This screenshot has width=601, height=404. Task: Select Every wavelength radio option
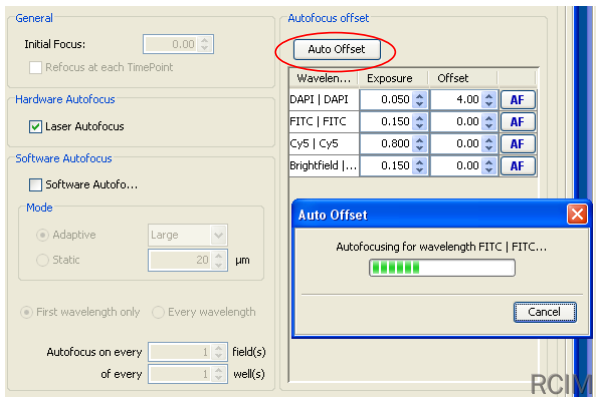pyautogui.click(x=158, y=312)
